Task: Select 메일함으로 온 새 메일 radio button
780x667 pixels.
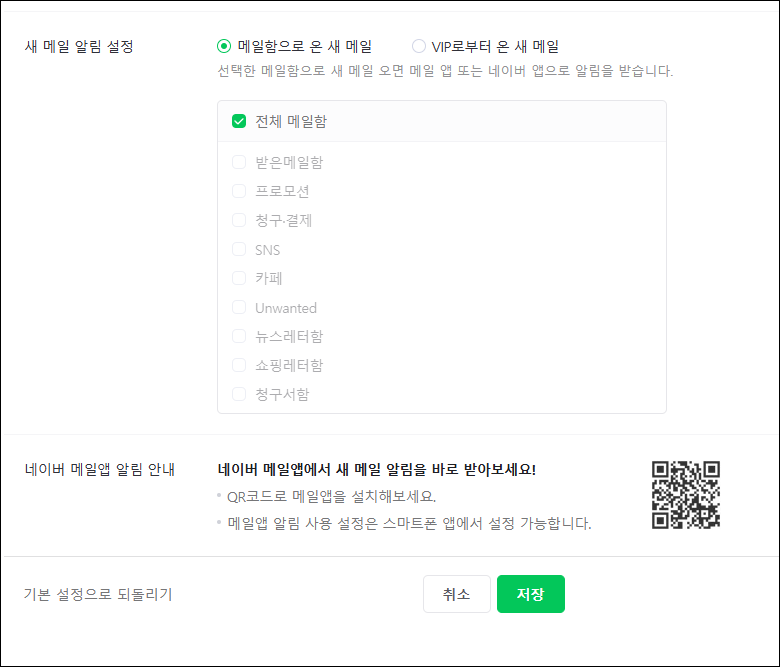Action: tap(224, 46)
